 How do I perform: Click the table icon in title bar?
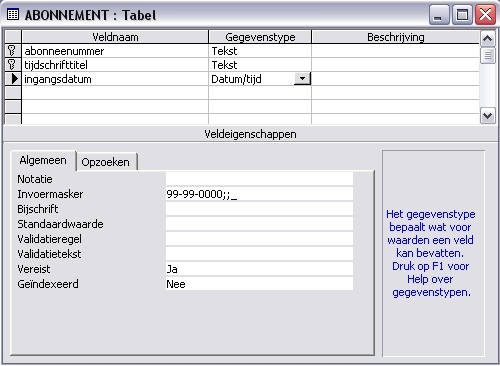[x=13, y=14]
